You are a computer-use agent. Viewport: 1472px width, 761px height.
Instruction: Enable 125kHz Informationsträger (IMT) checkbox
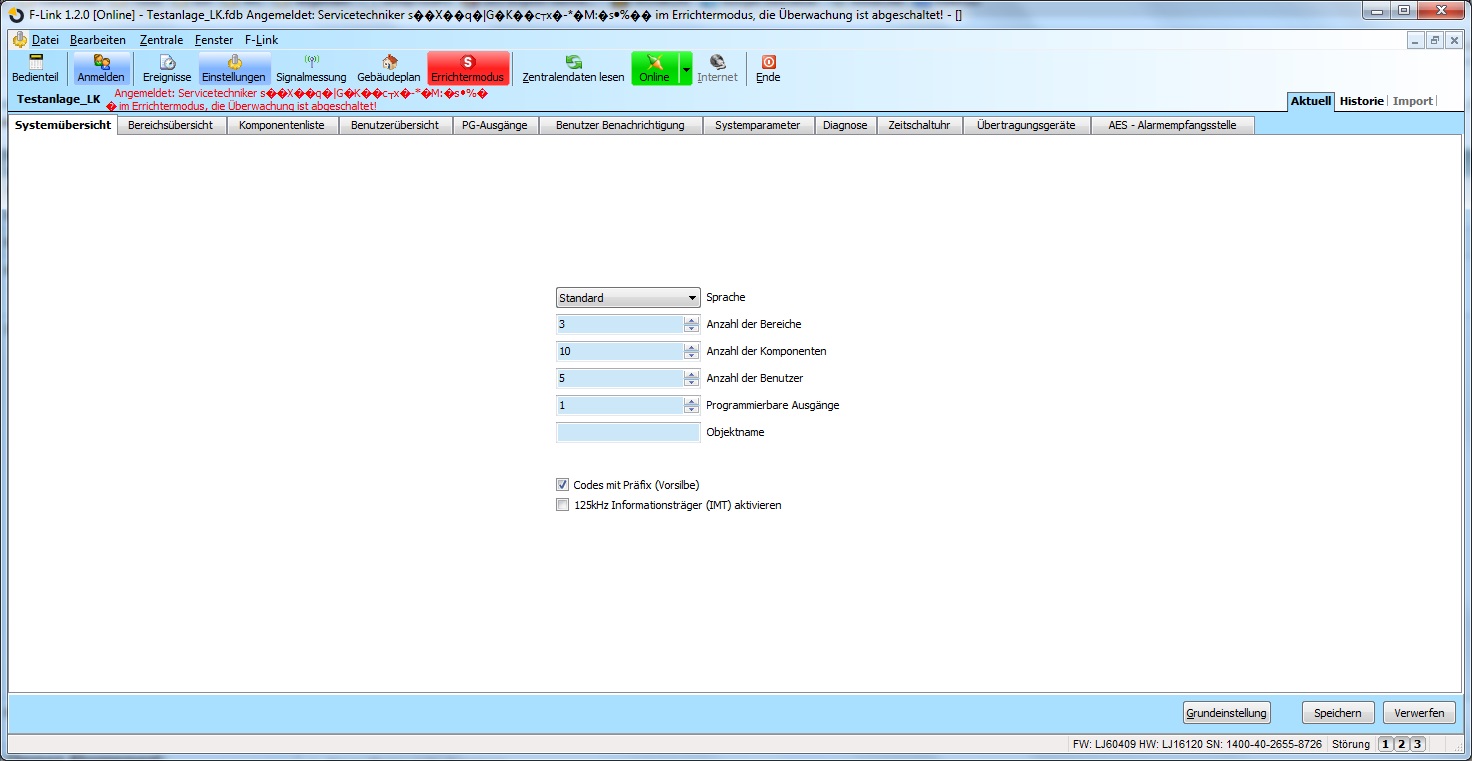pyautogui.click(x=562, y=505)
